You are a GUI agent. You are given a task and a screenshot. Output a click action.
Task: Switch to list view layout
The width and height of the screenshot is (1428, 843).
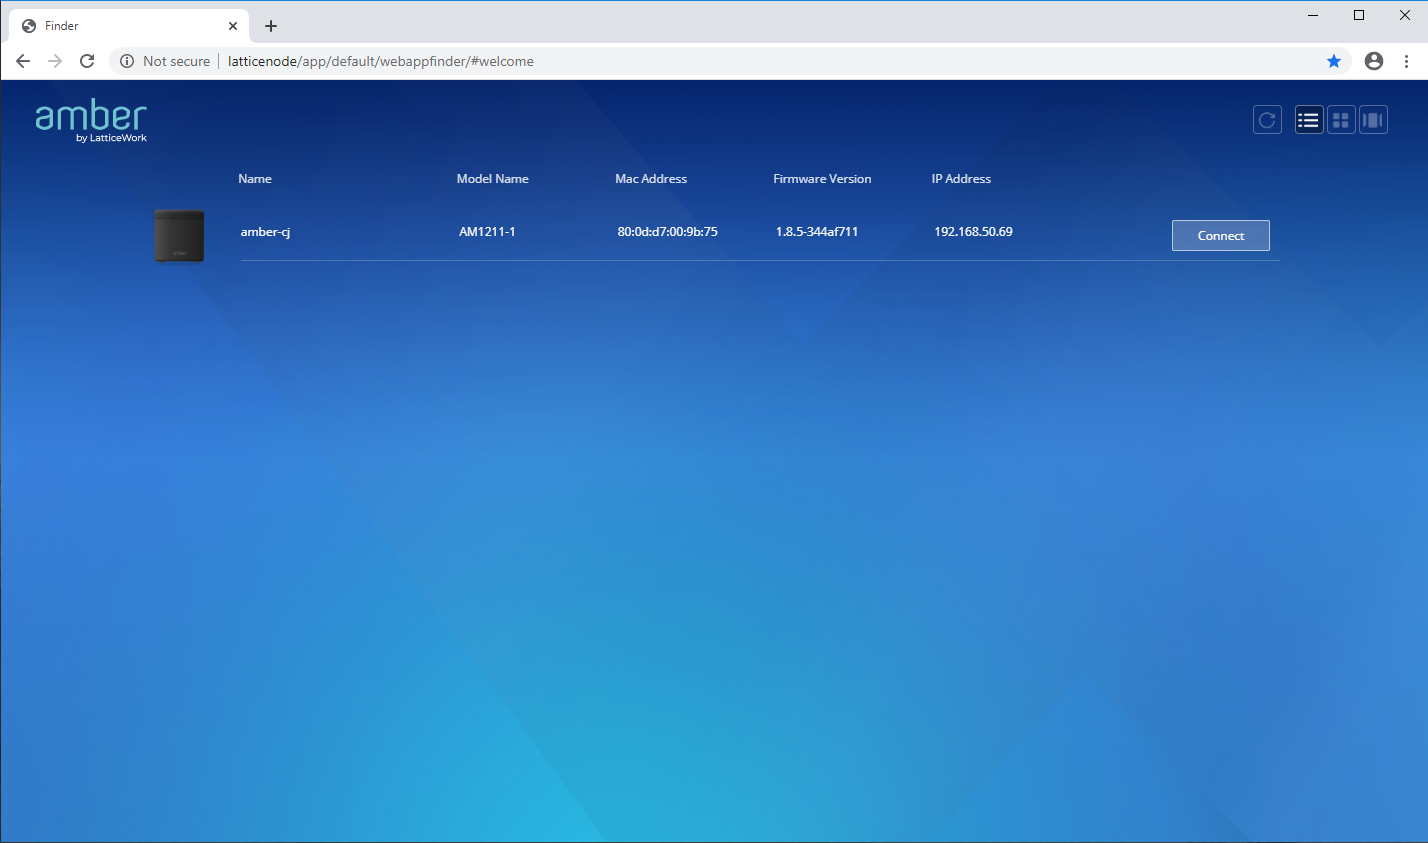tap(1309, 120)
